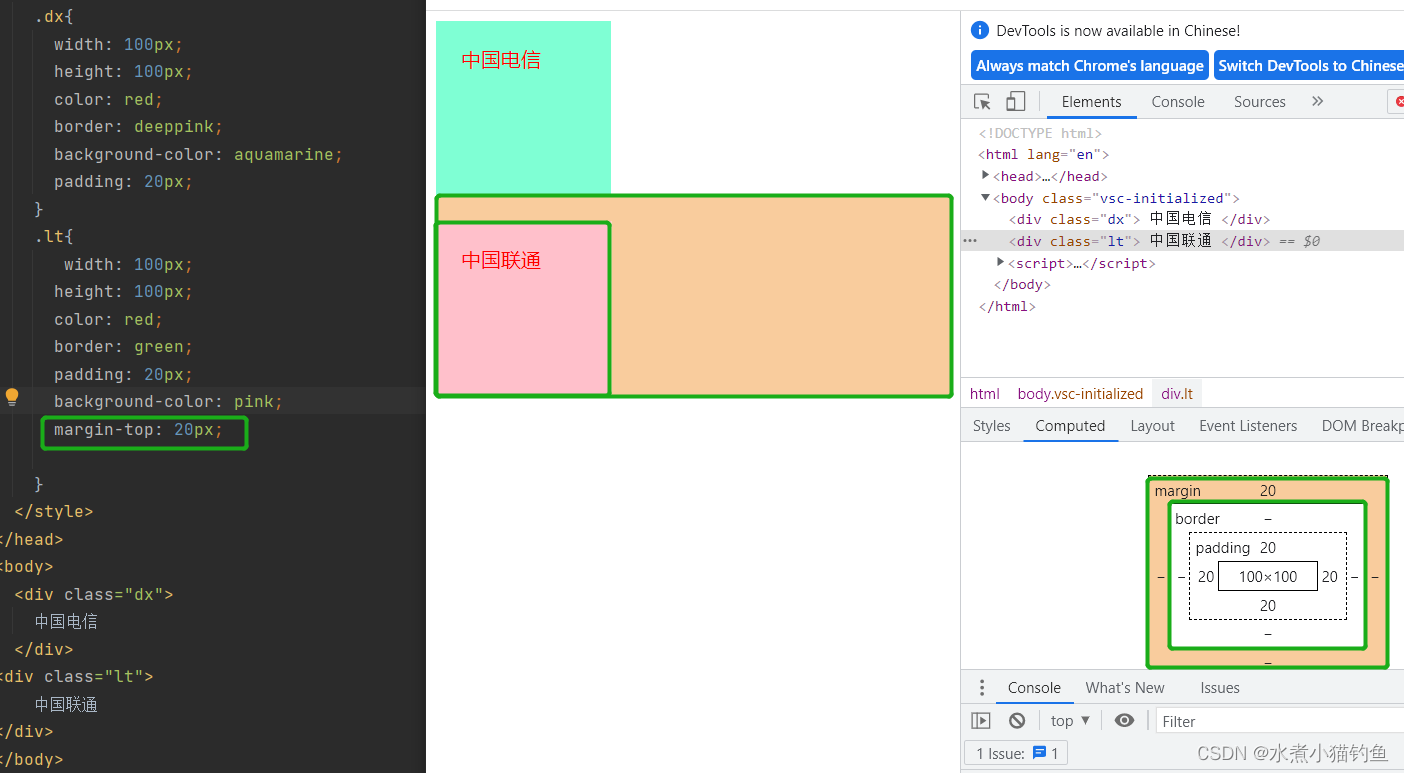The width and height of the screenshot is (1404, 773).
Task: Click the background-color: aquamarine code line
Action: [198, 155]
